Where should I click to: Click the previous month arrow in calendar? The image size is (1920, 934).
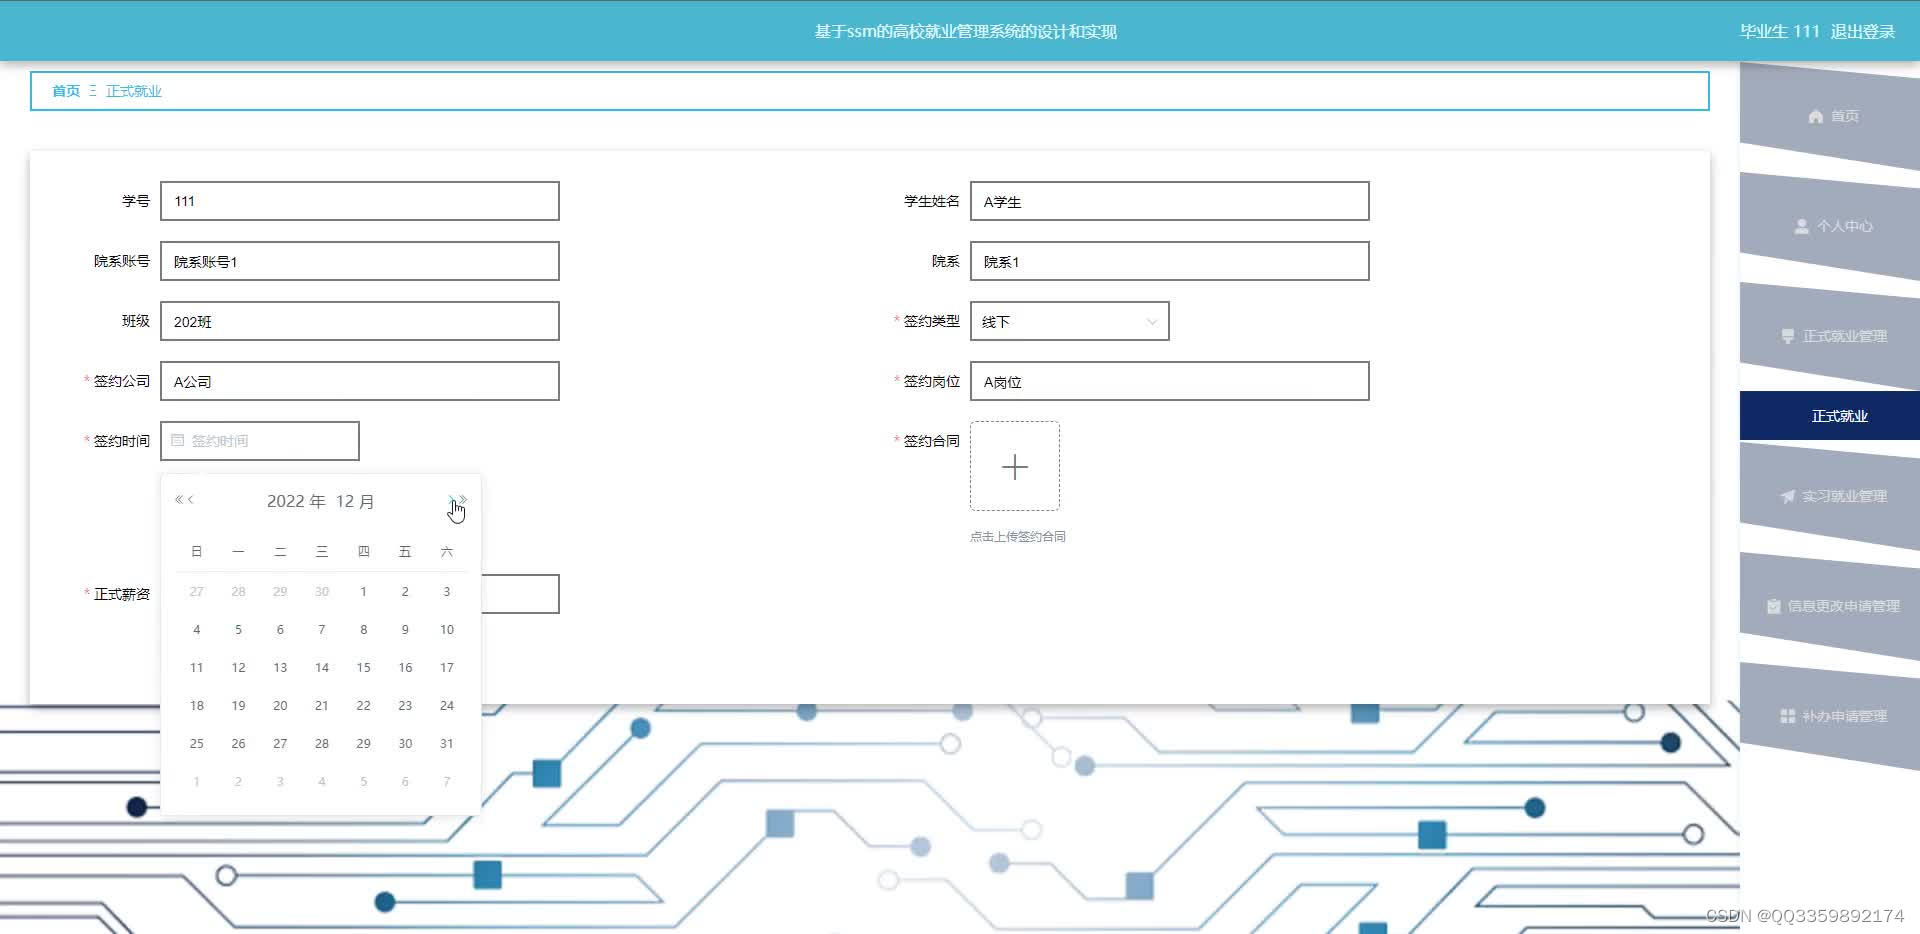(x=190, y=499)
